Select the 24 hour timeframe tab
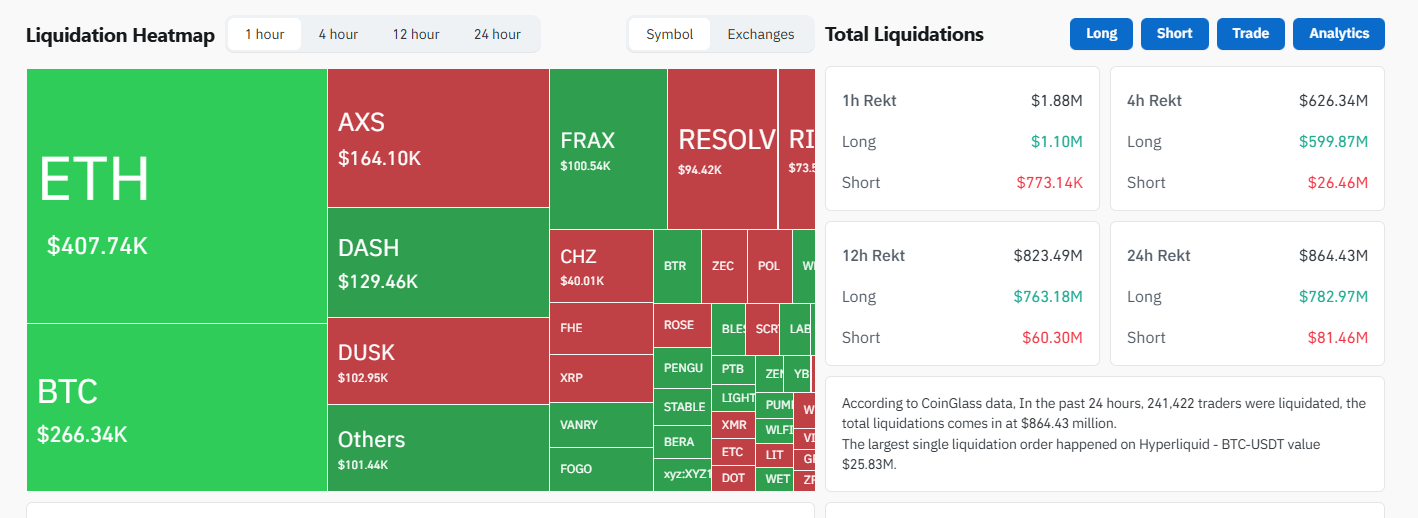 tap(497, 34)
